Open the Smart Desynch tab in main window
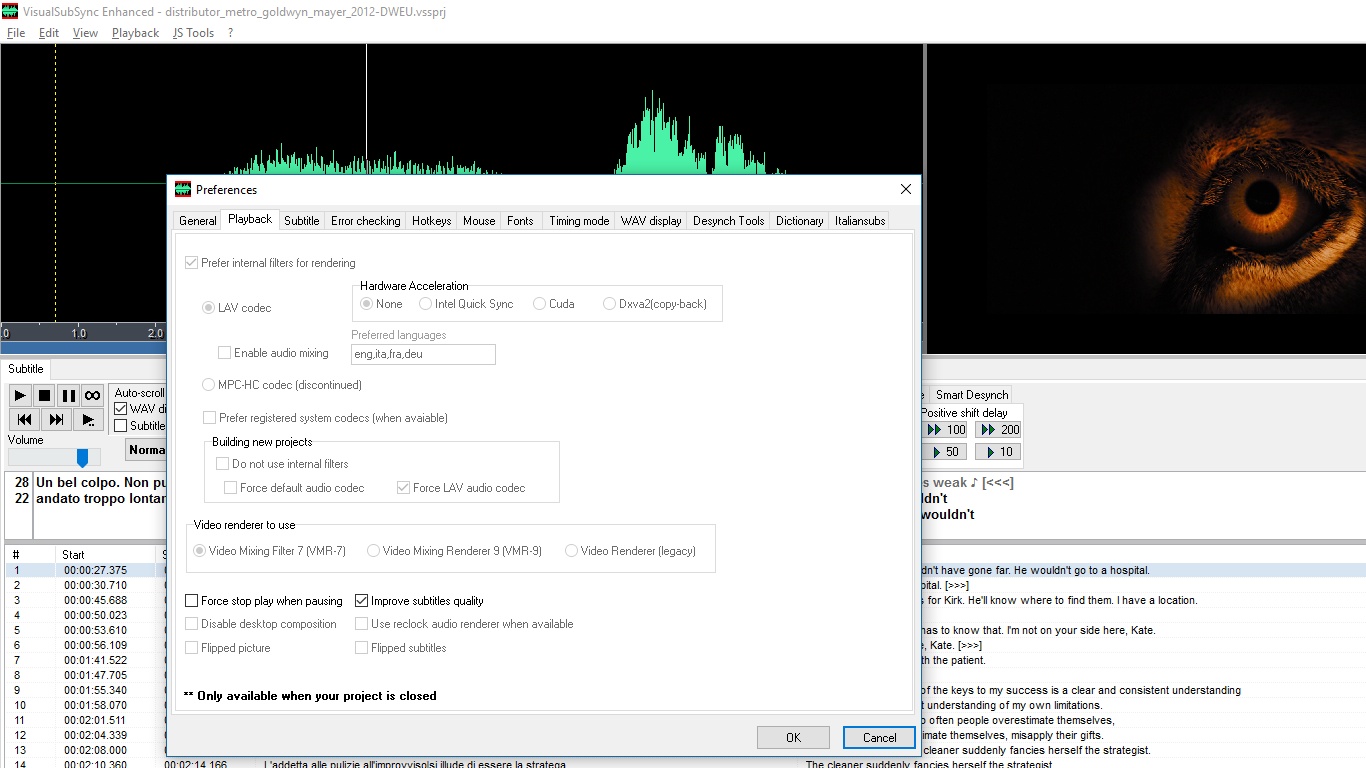 click(x=972, y=395)
